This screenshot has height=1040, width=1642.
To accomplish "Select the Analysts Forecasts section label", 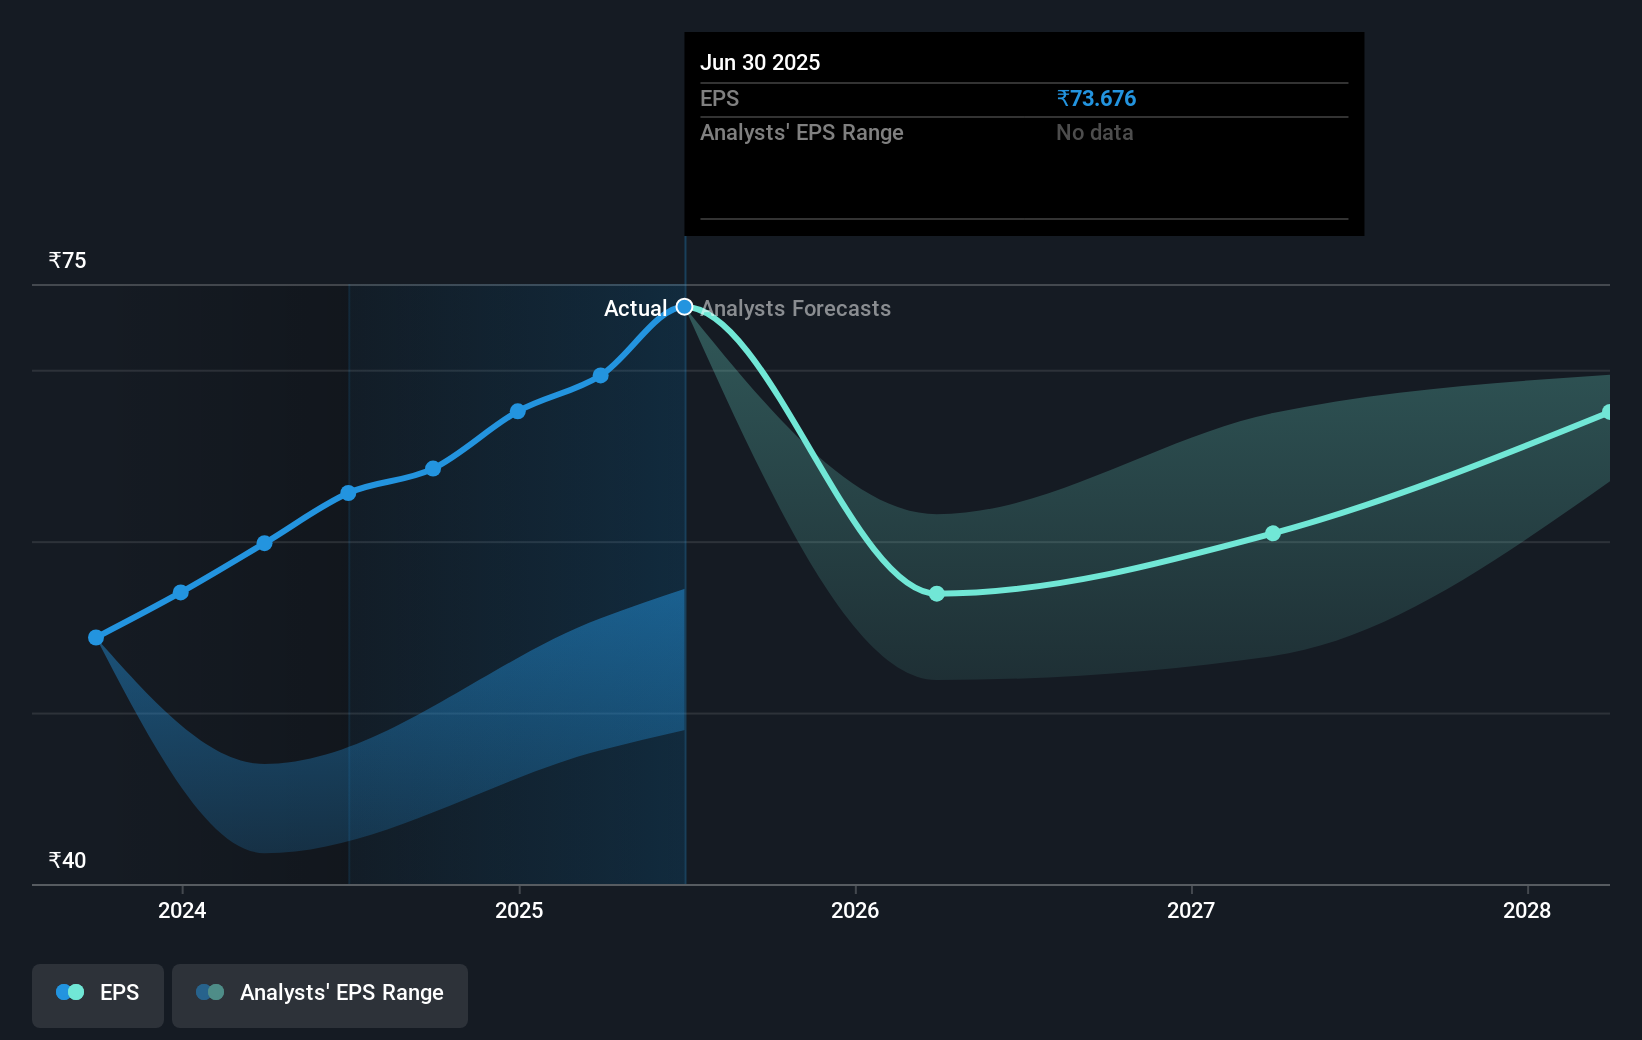I will pyautogui.click(x=795, y=308).
